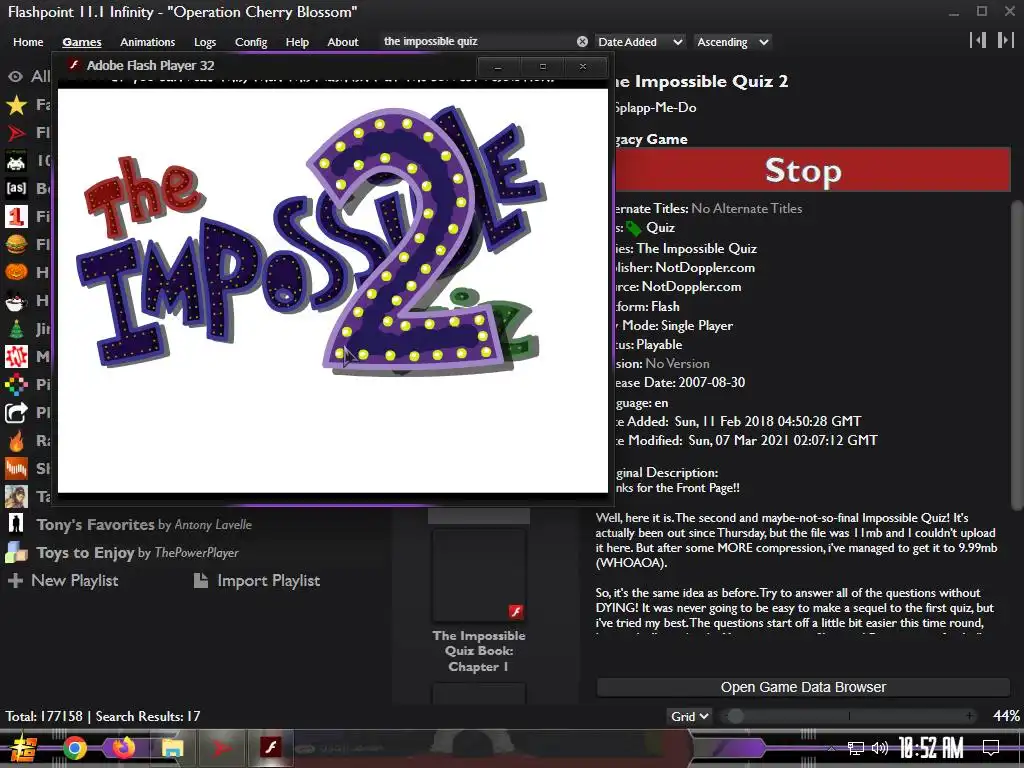Click the game details scrollbar
Screen dimensions: 1024x768
[x=1017, y=356]
